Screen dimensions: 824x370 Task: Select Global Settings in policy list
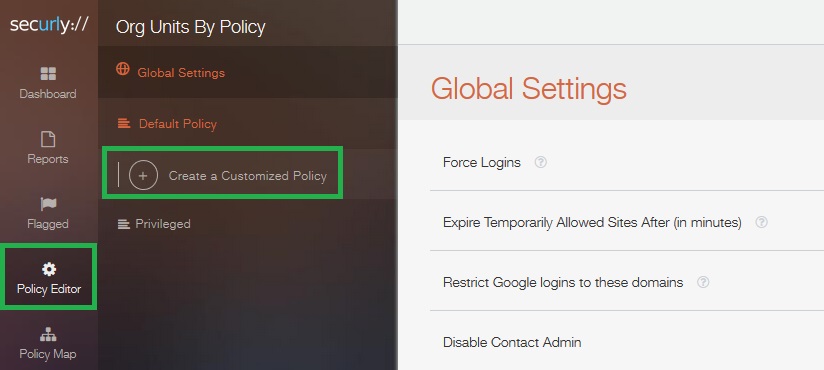pyautogui.click(x=181, y=73)
